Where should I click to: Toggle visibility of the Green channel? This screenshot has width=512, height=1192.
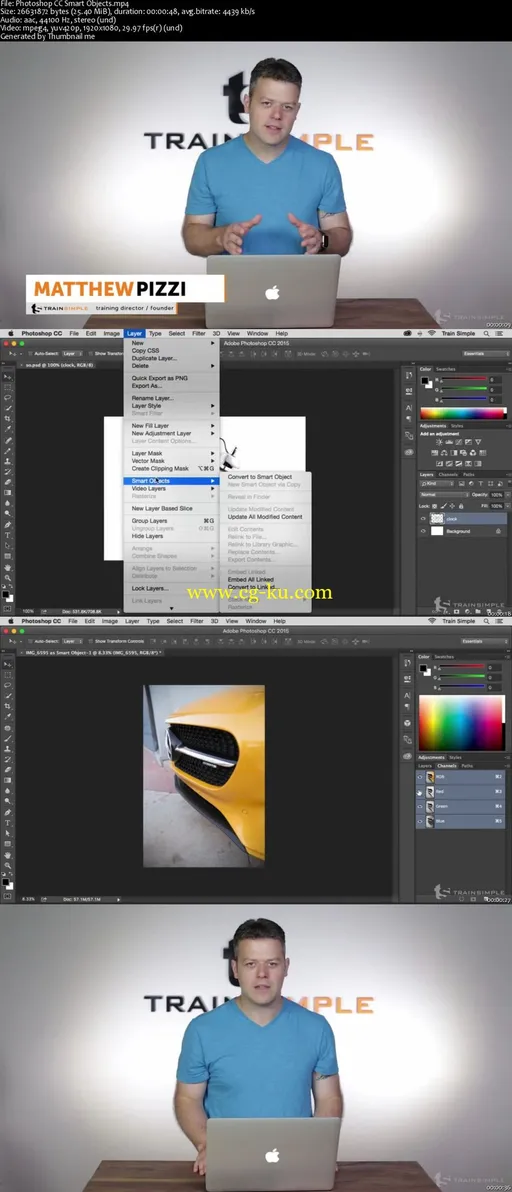point(421,806)
